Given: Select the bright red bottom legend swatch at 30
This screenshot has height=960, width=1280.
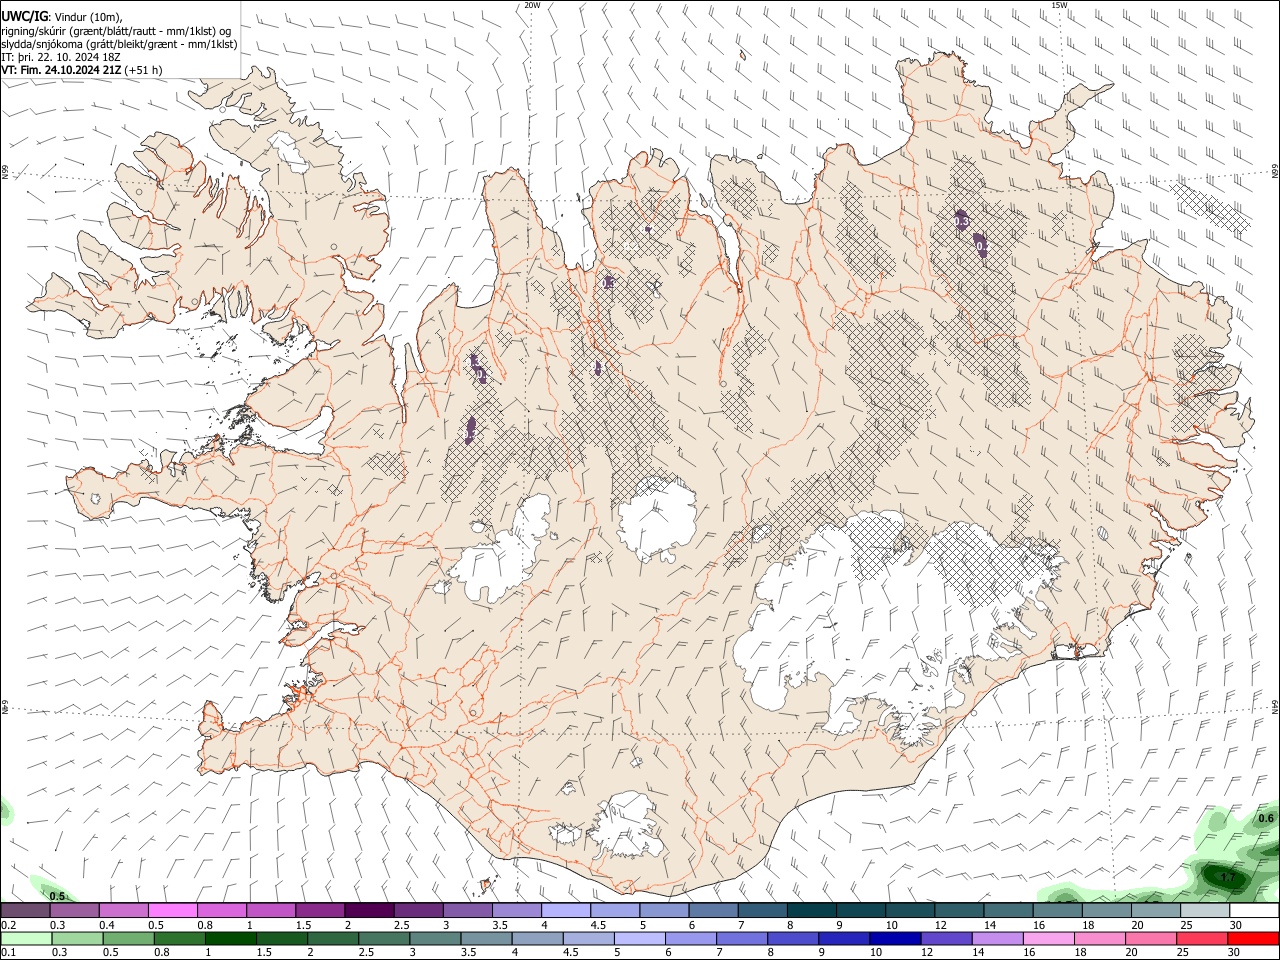Looking at the screenshot, I should point(1253,938).
